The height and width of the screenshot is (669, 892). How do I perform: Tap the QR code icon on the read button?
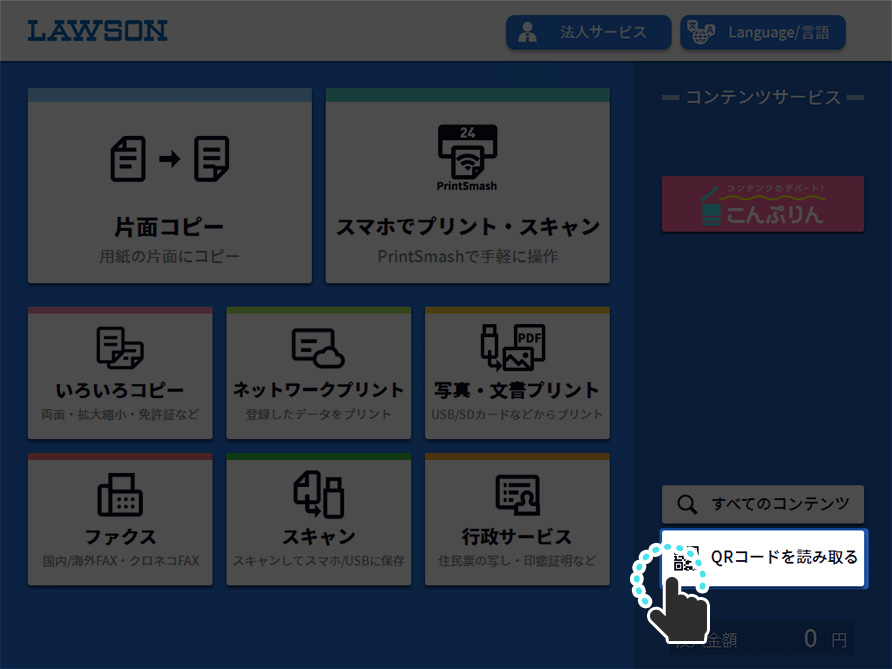[687, 558]
